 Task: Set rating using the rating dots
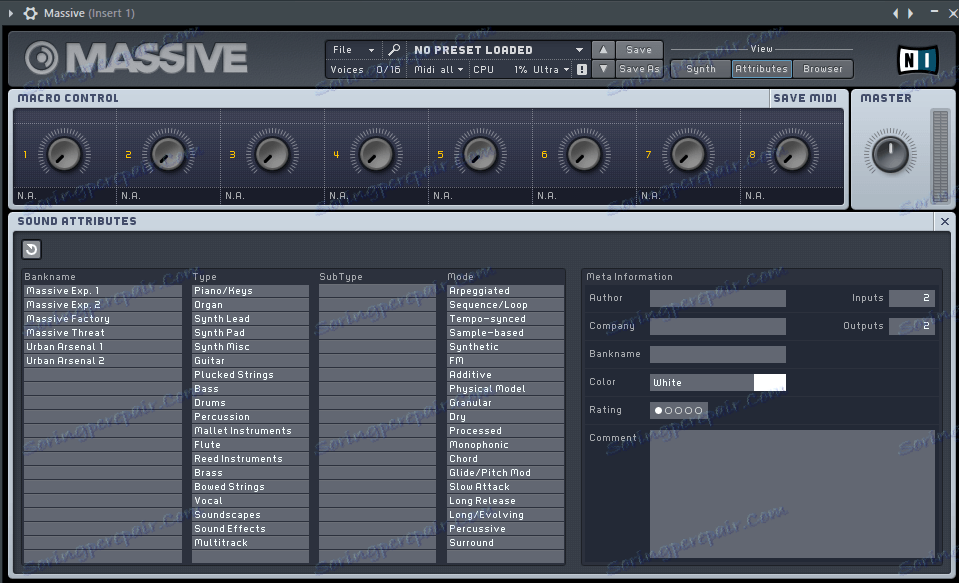point(678,410)
